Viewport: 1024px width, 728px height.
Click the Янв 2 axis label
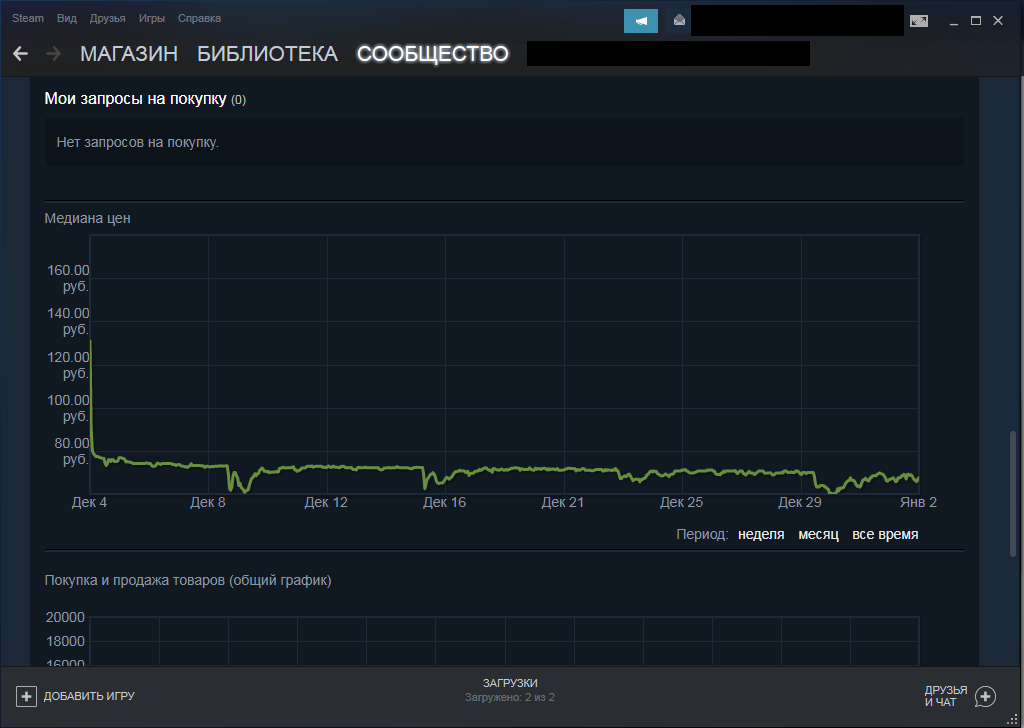pos(918,502)
